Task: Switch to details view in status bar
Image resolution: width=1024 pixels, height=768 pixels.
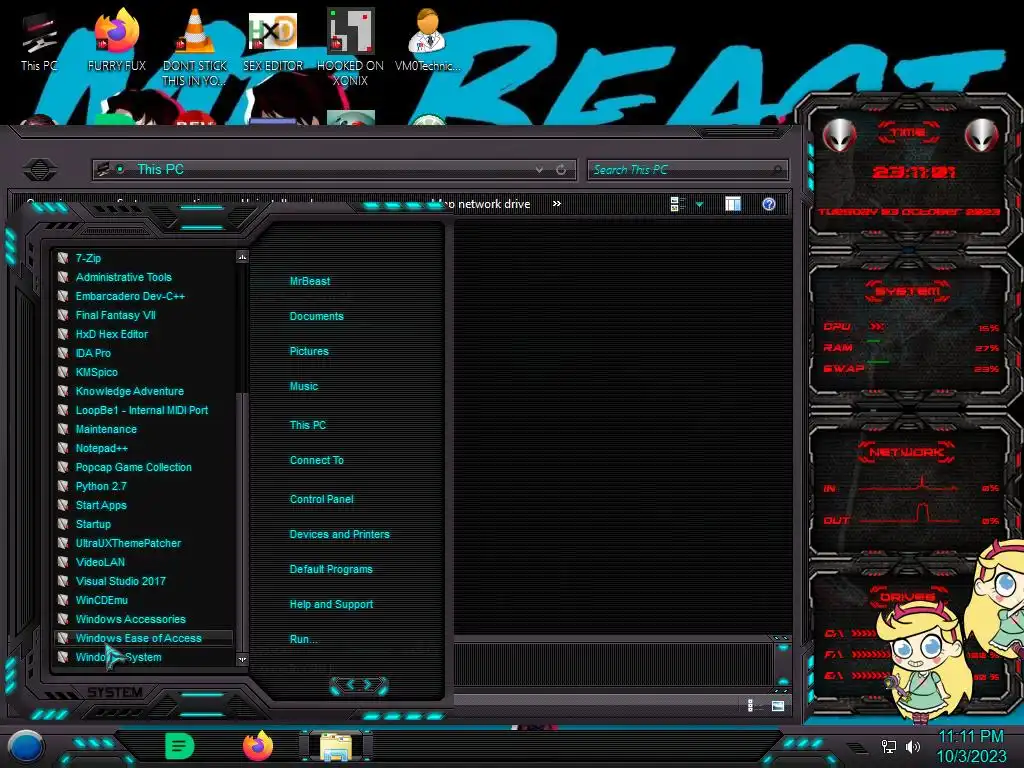Action: 750,706
